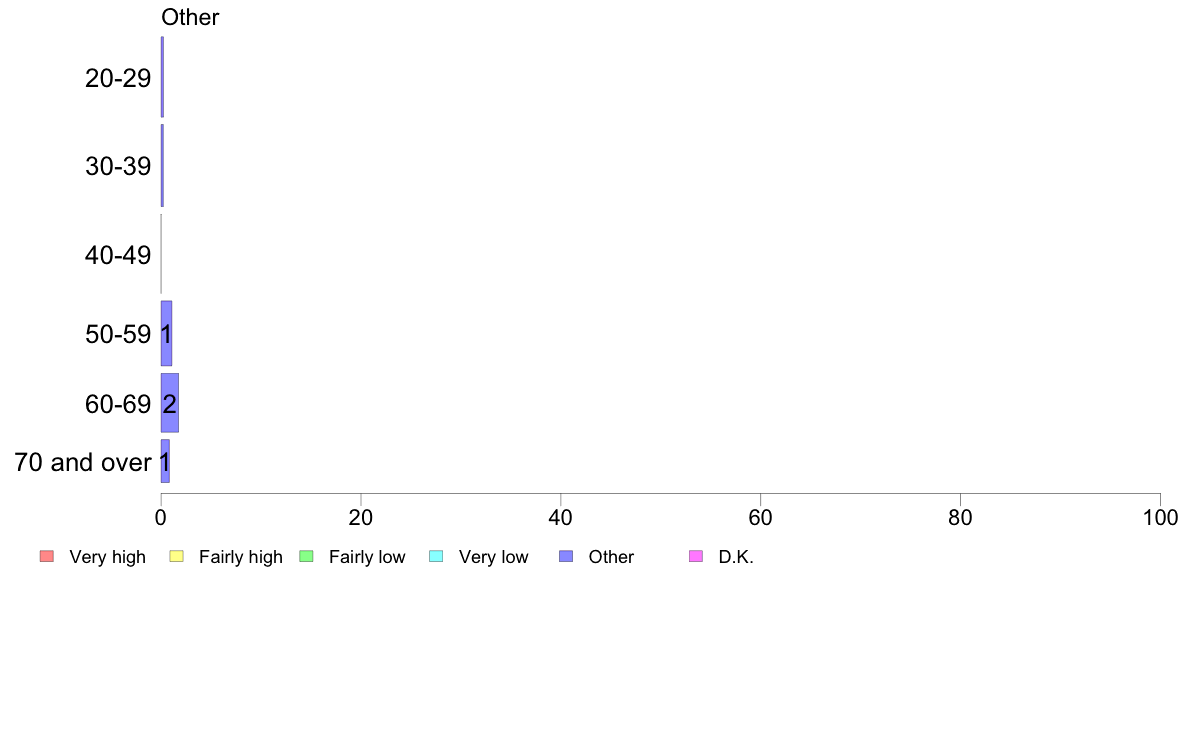Click the D.K. legend text
This screenshot has width=1188, height=736.
(736, 557)
